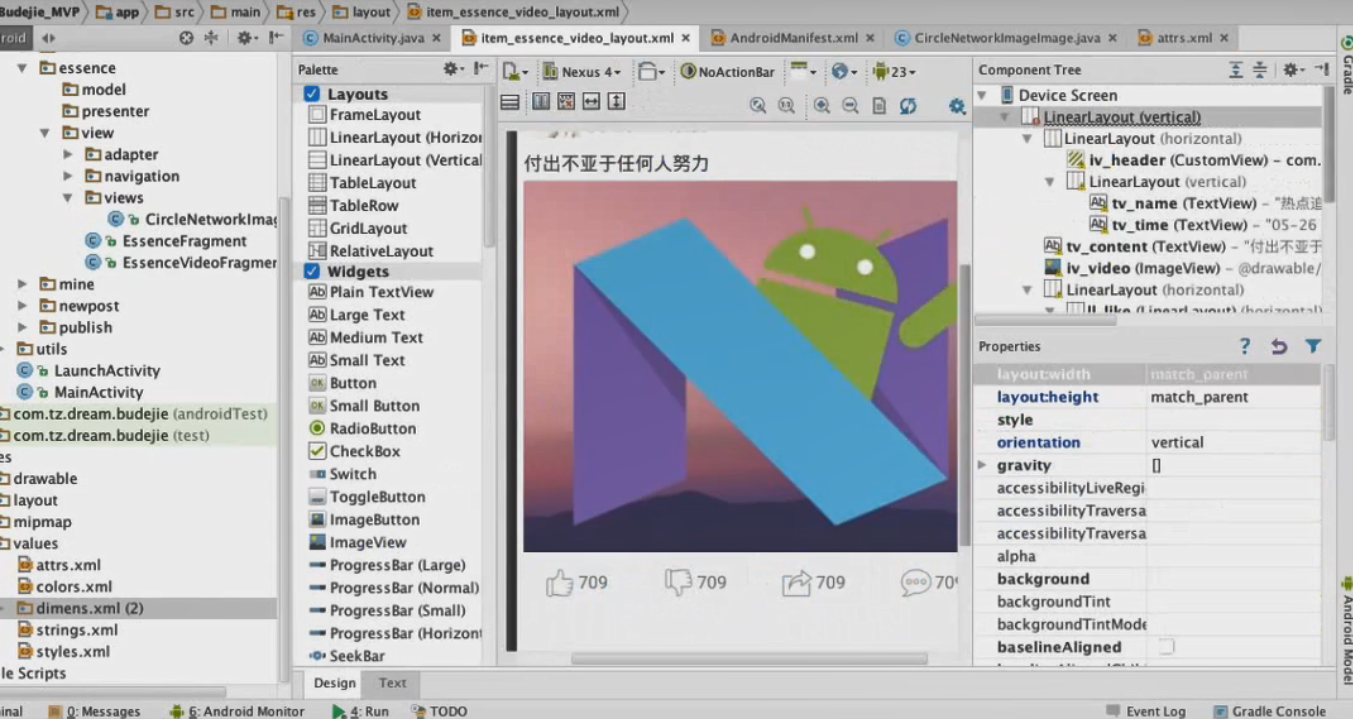Image resolution: width=1353 pixels, height=719 pixels.
Task: Click the zoom out magnifier icon
Action: pyautogui.click(x=850, y=105)
